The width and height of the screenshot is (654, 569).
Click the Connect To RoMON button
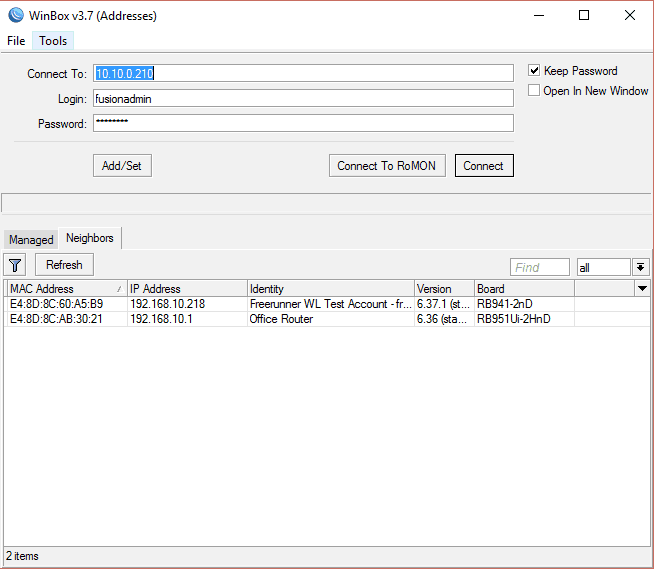[387, 166]
